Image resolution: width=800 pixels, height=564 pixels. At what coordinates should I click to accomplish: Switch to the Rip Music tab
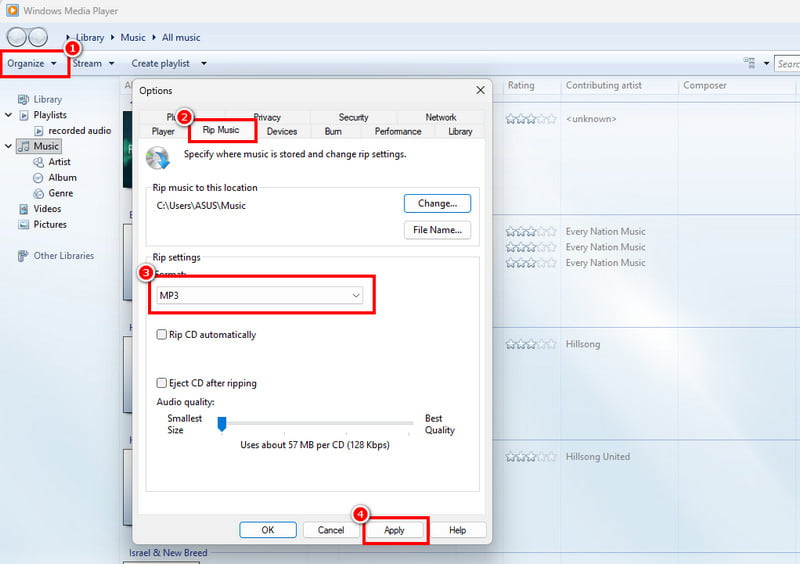pos(221,130)
